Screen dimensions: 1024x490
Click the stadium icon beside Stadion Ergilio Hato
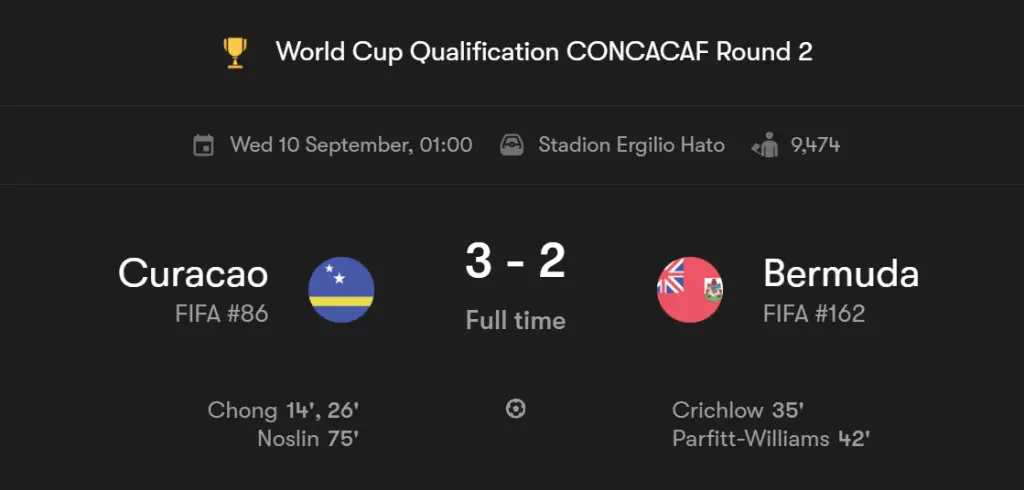coord(512,145)
